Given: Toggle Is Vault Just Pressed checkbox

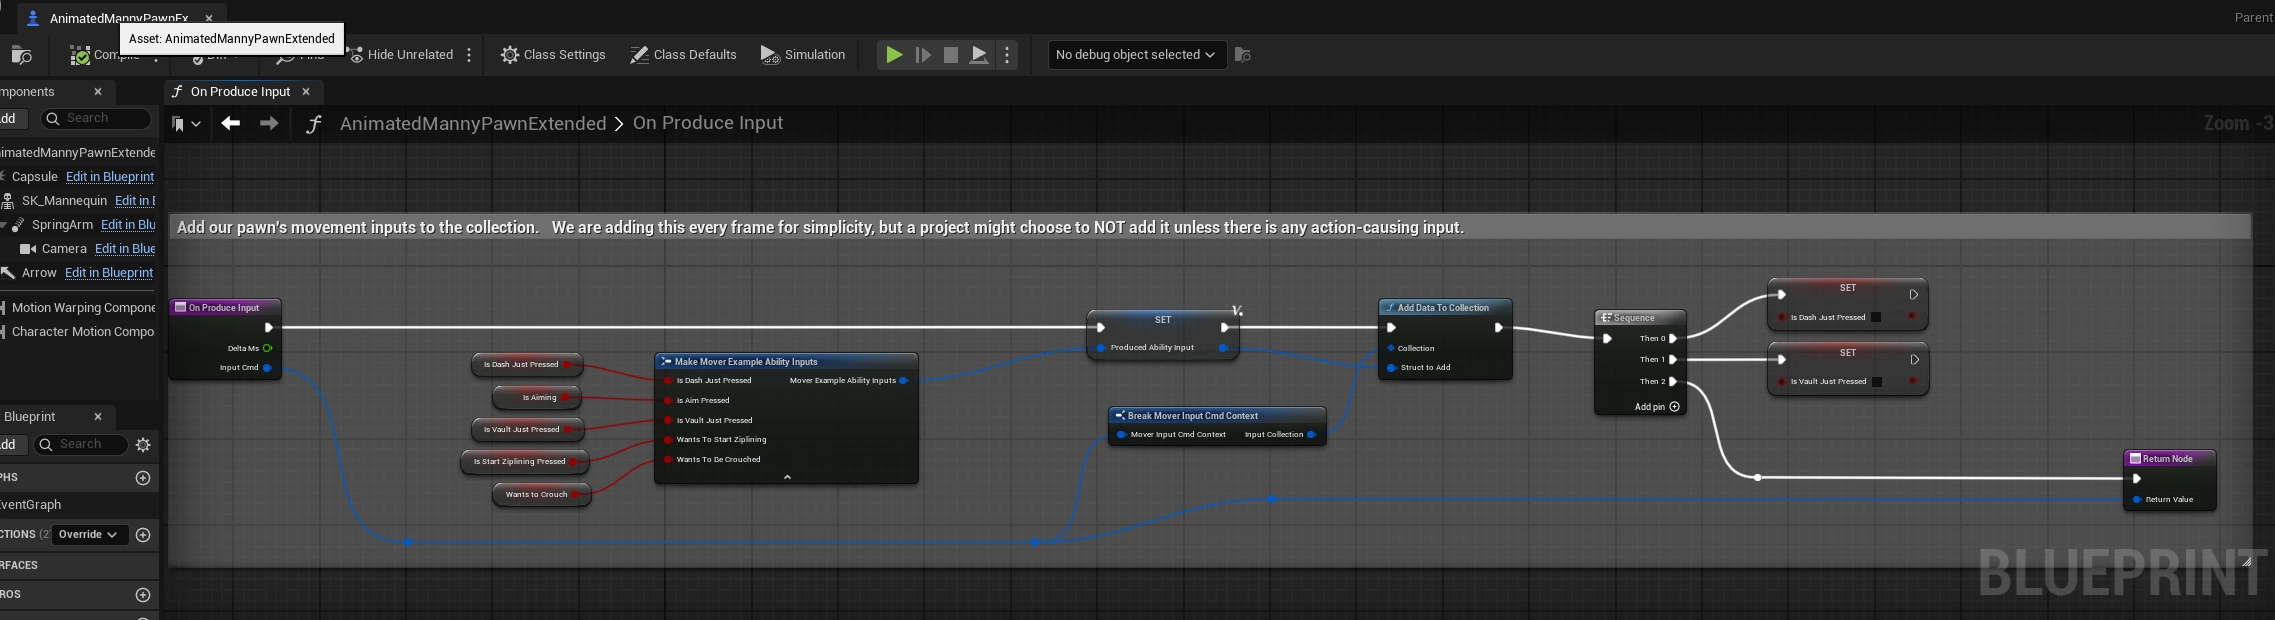Looking at the screenshot, I should tap(1876, 382).
